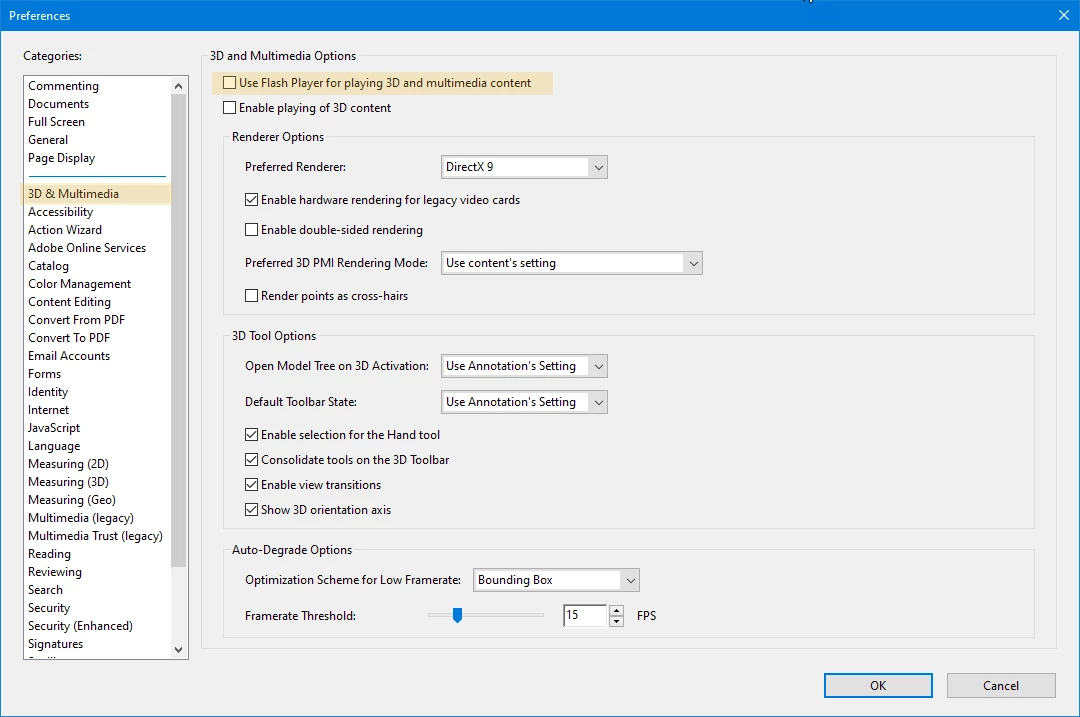The image size is (1080, 717).
Task: Open the Preferred 3D PMI Rendering Mode dropdown
Action: [694, 262]
